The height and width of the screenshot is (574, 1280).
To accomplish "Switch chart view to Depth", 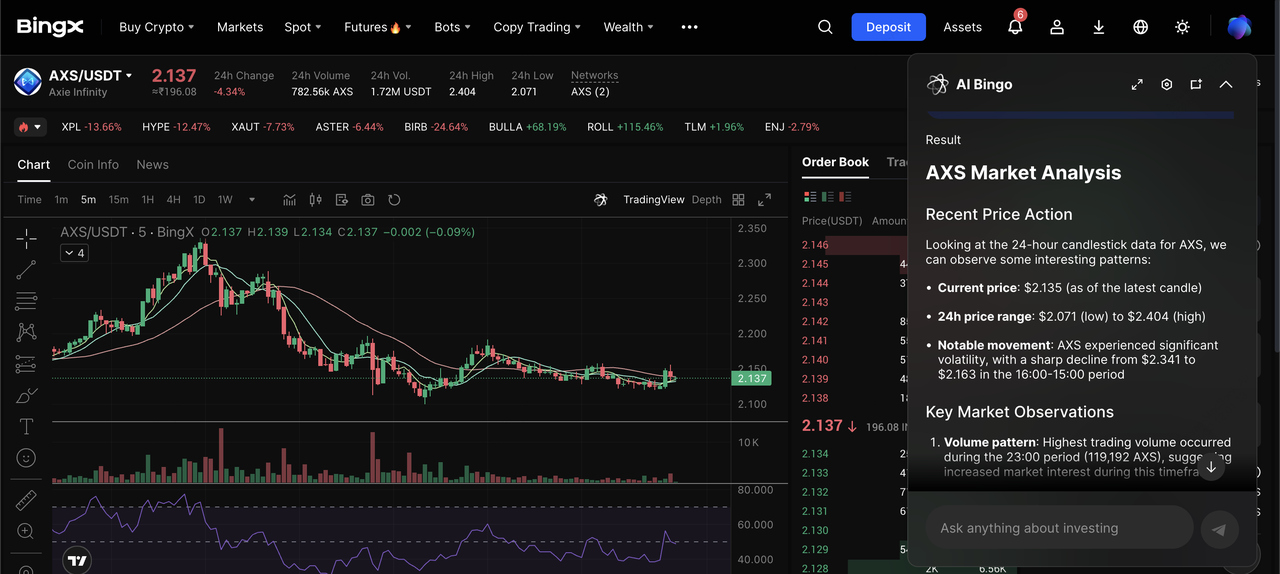I will [x=706, y=200].
